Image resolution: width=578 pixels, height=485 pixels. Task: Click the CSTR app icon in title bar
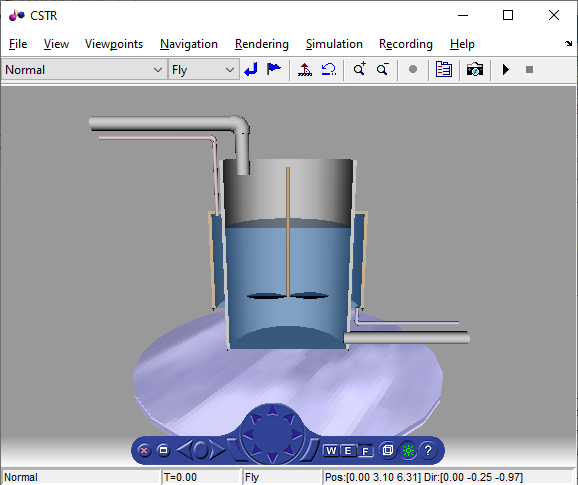coord(17,15)
